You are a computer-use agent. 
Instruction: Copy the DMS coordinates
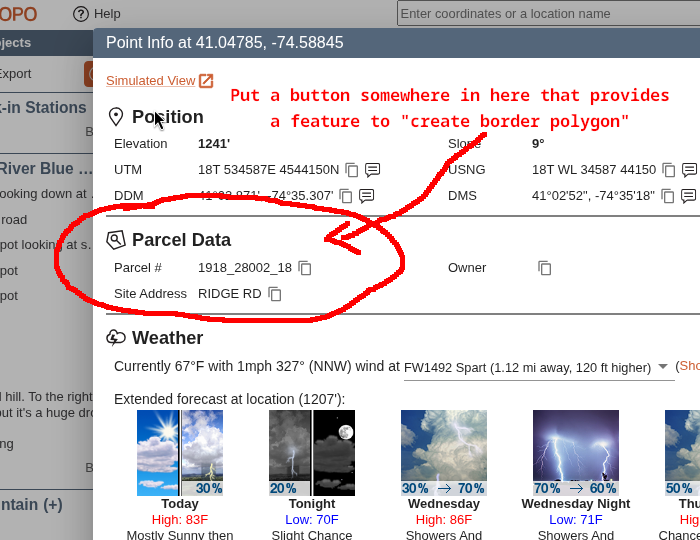pyautogui.click(x=668, y=196)
